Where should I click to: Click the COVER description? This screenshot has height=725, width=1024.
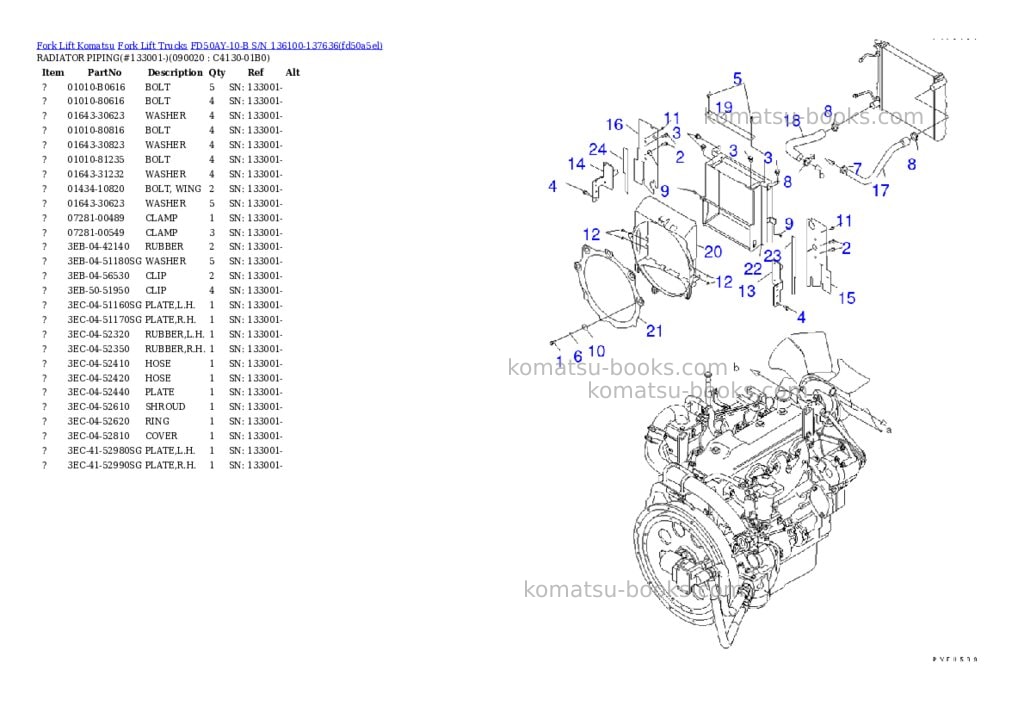161,436
